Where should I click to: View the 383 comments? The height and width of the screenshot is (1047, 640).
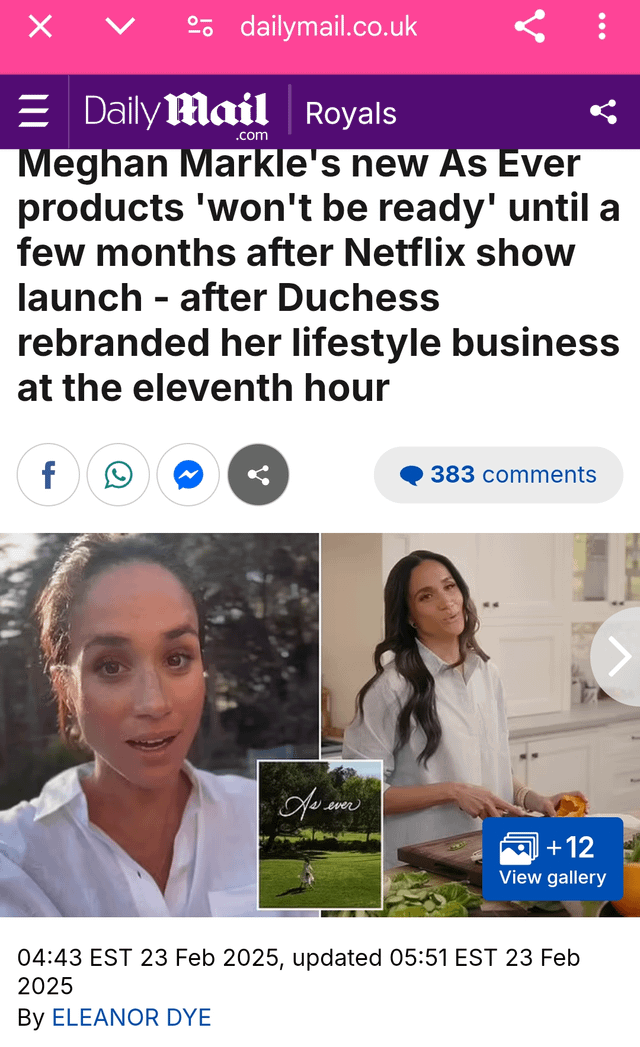498,475
